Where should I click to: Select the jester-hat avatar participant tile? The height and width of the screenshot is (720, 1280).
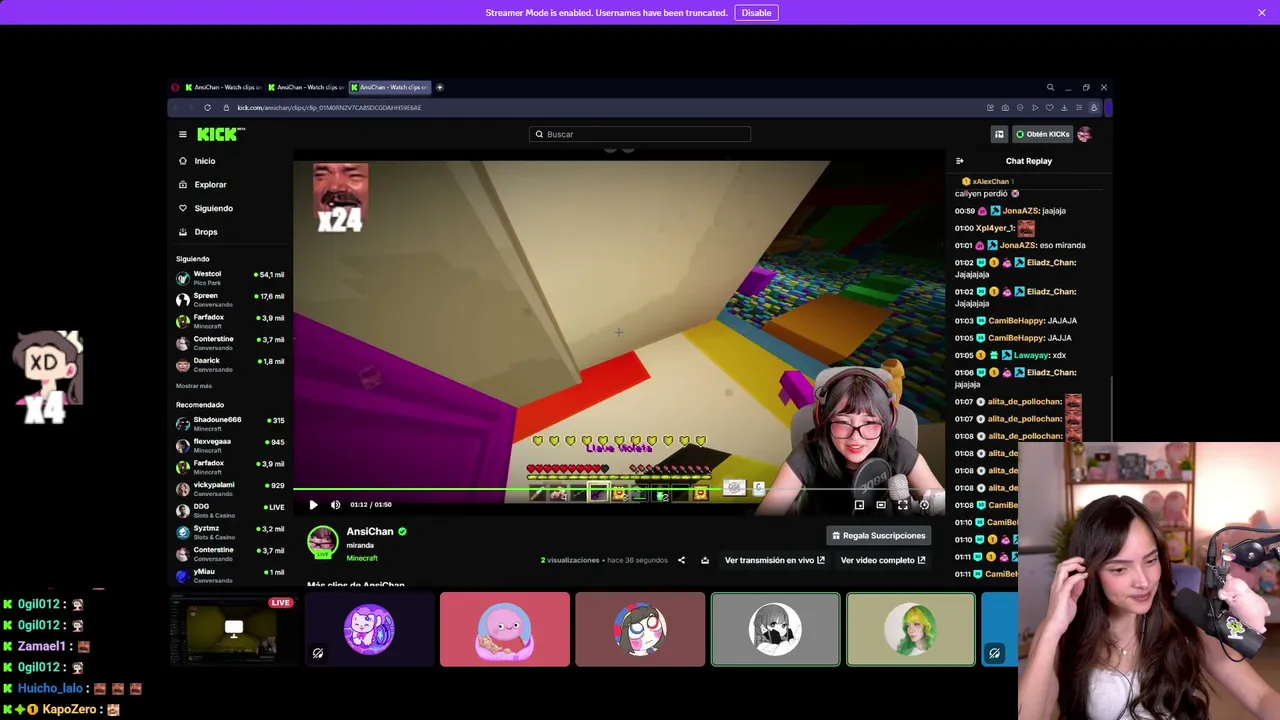pos(640,629)
